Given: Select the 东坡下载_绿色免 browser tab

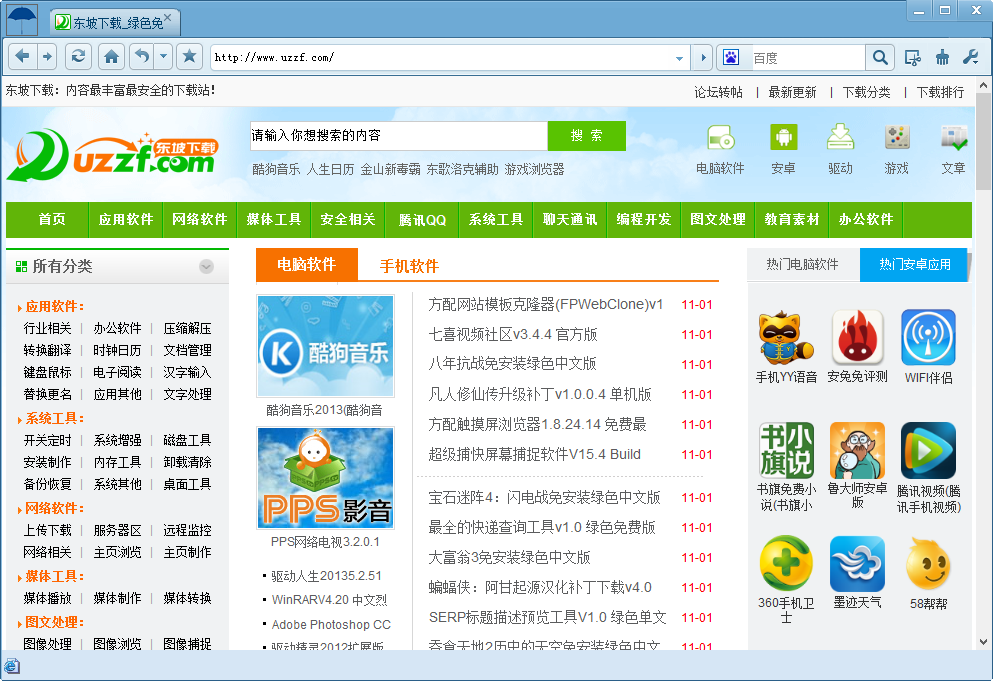Looking at the screenshot, I should click(x=114, y=22).
